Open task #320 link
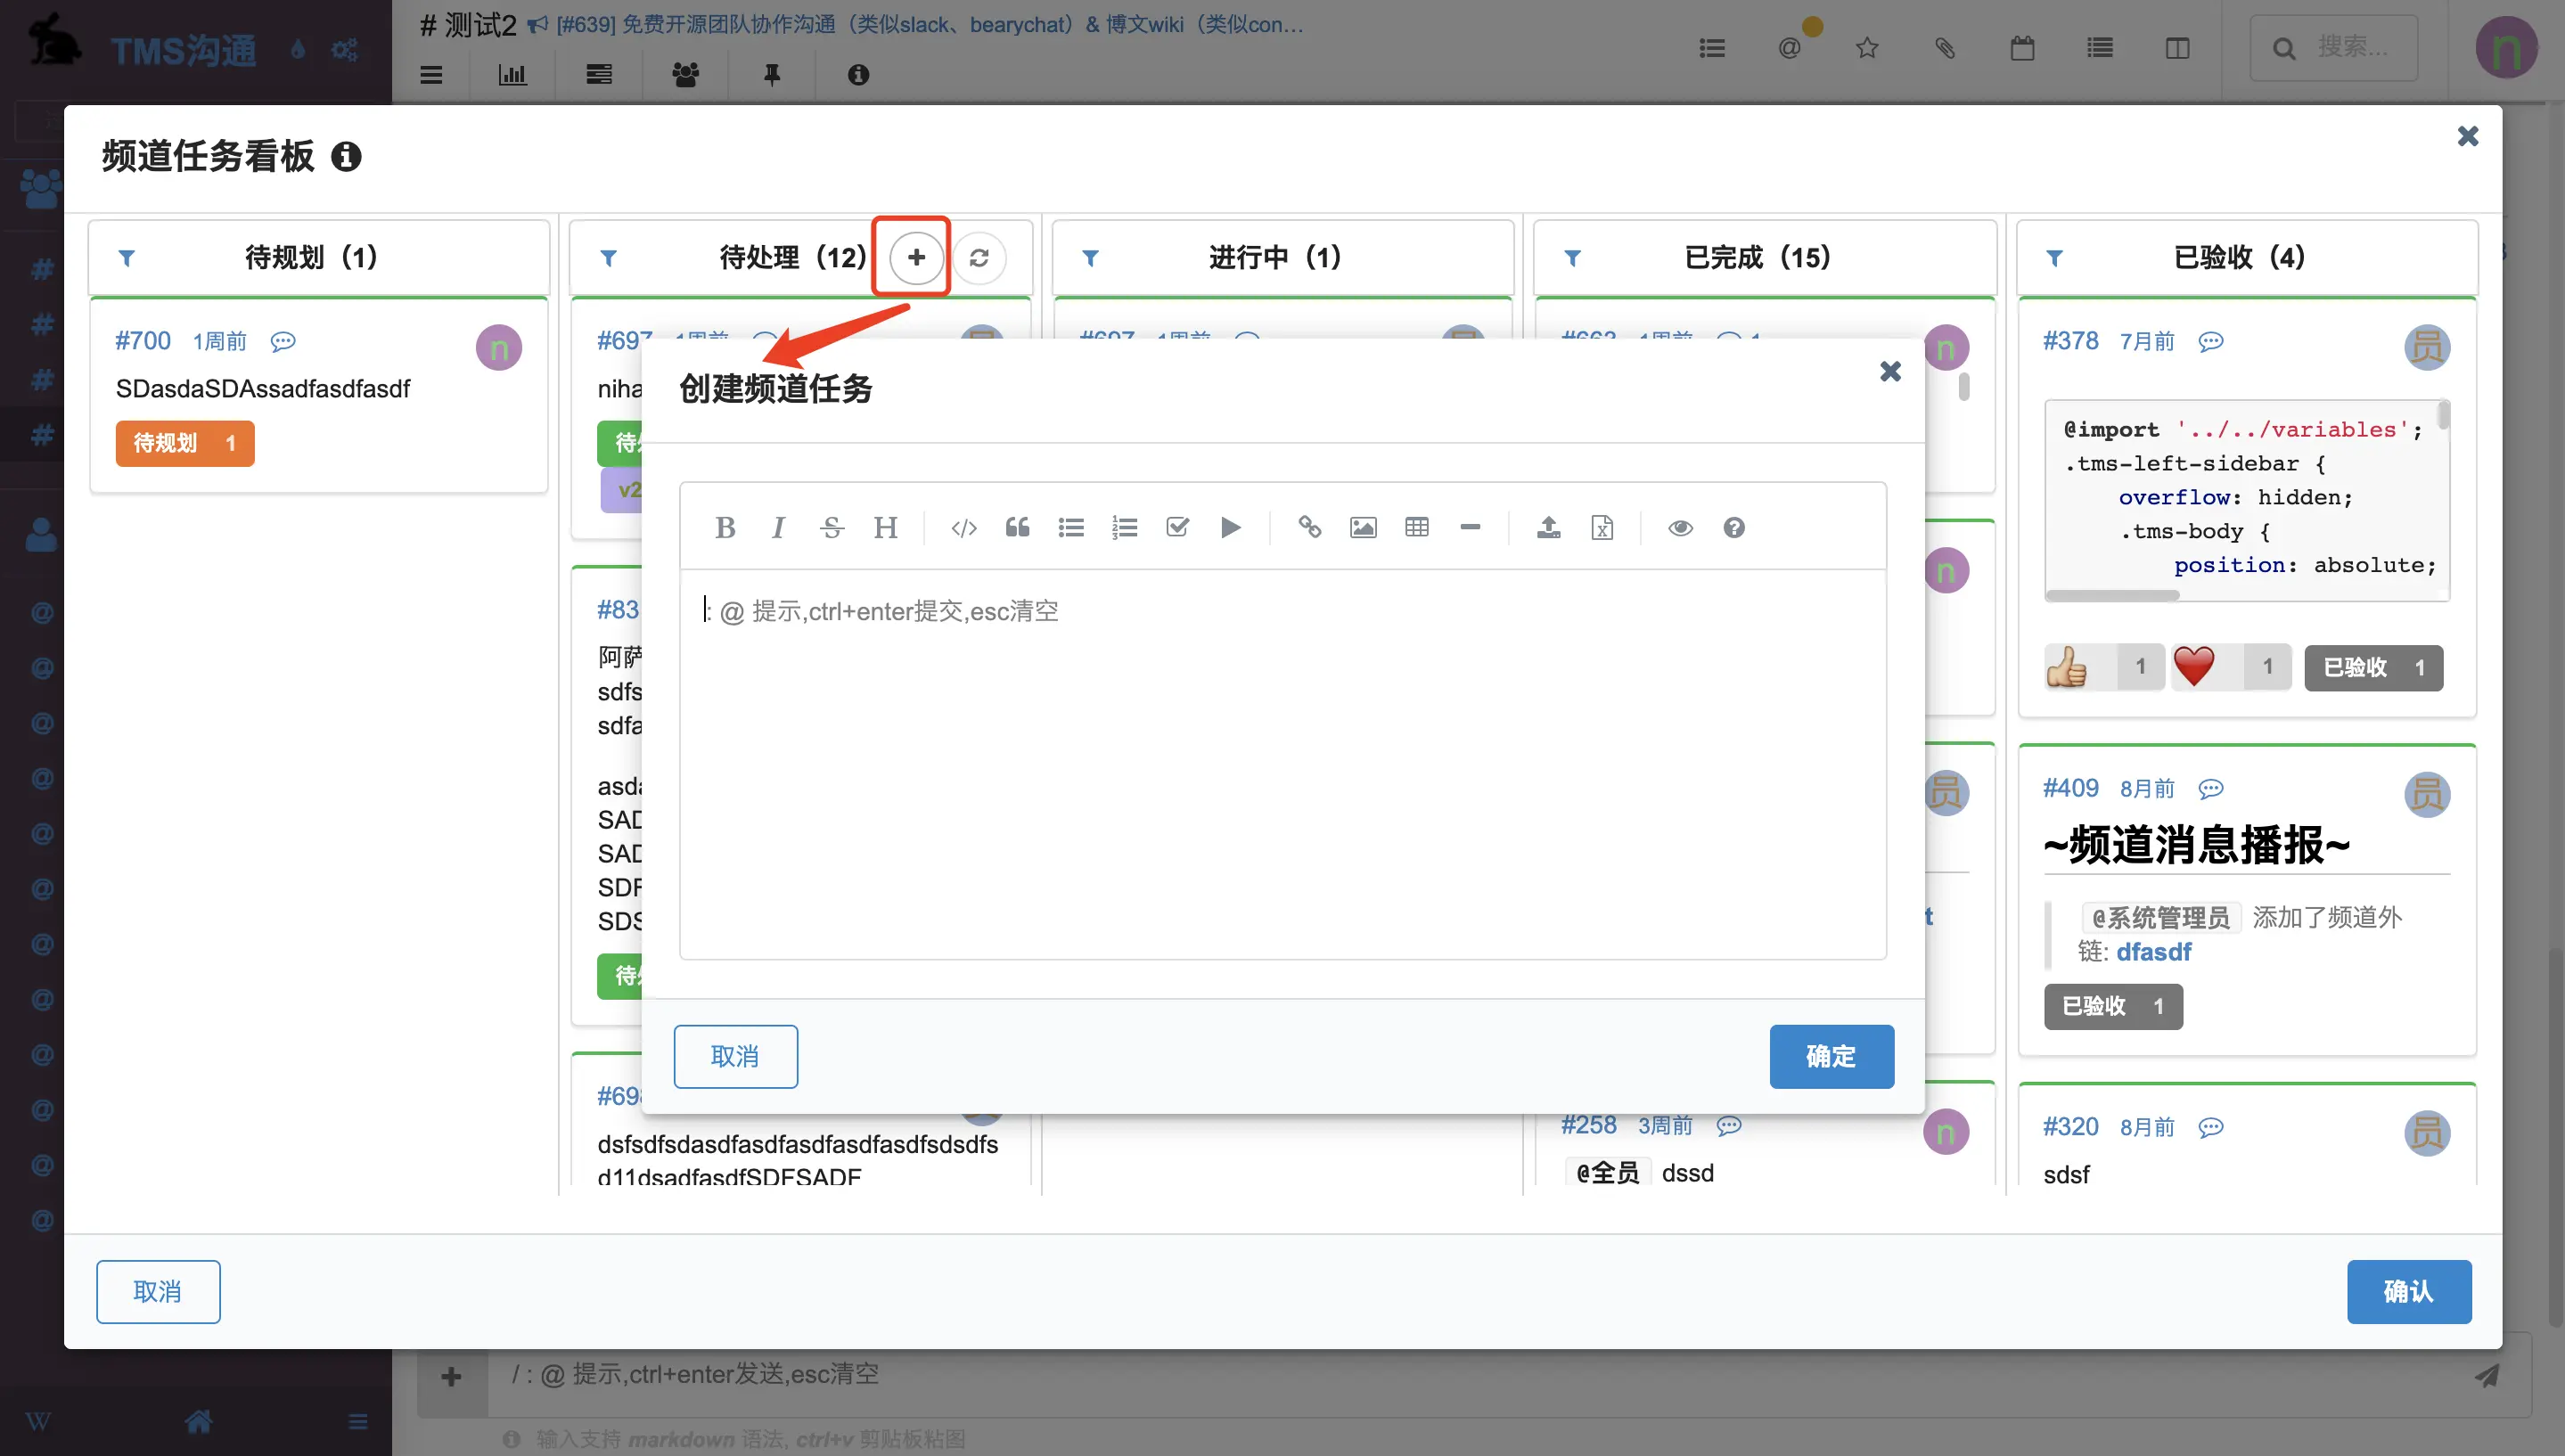 (2071, 1127)
